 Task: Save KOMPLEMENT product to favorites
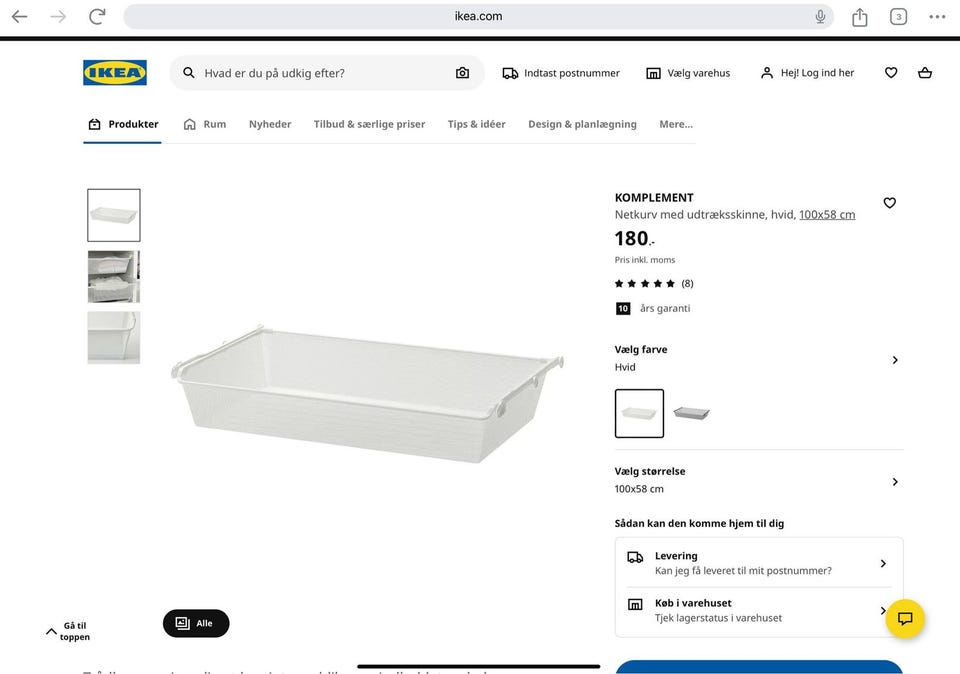point(890,203)
